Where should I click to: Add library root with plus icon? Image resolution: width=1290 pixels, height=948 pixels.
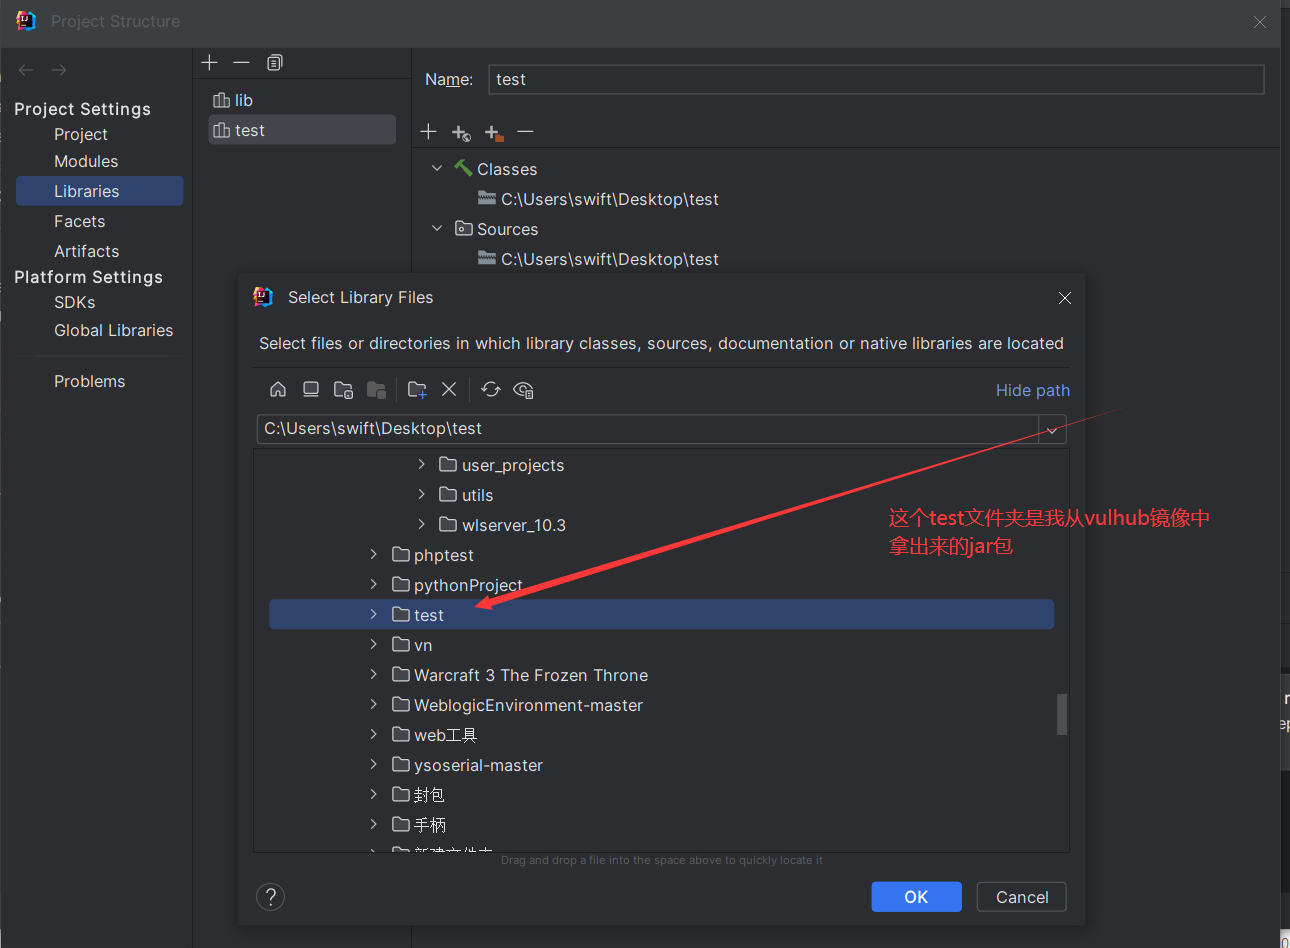(x=428, y=131)
